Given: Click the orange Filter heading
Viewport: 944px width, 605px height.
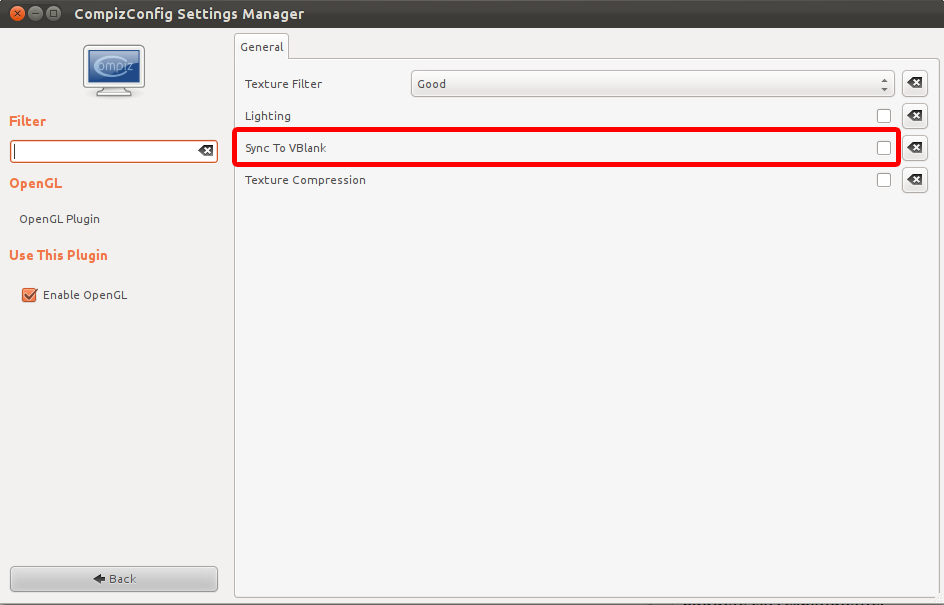Looking at the screenshot, I should pyautogui.click(x=28, y=121).
